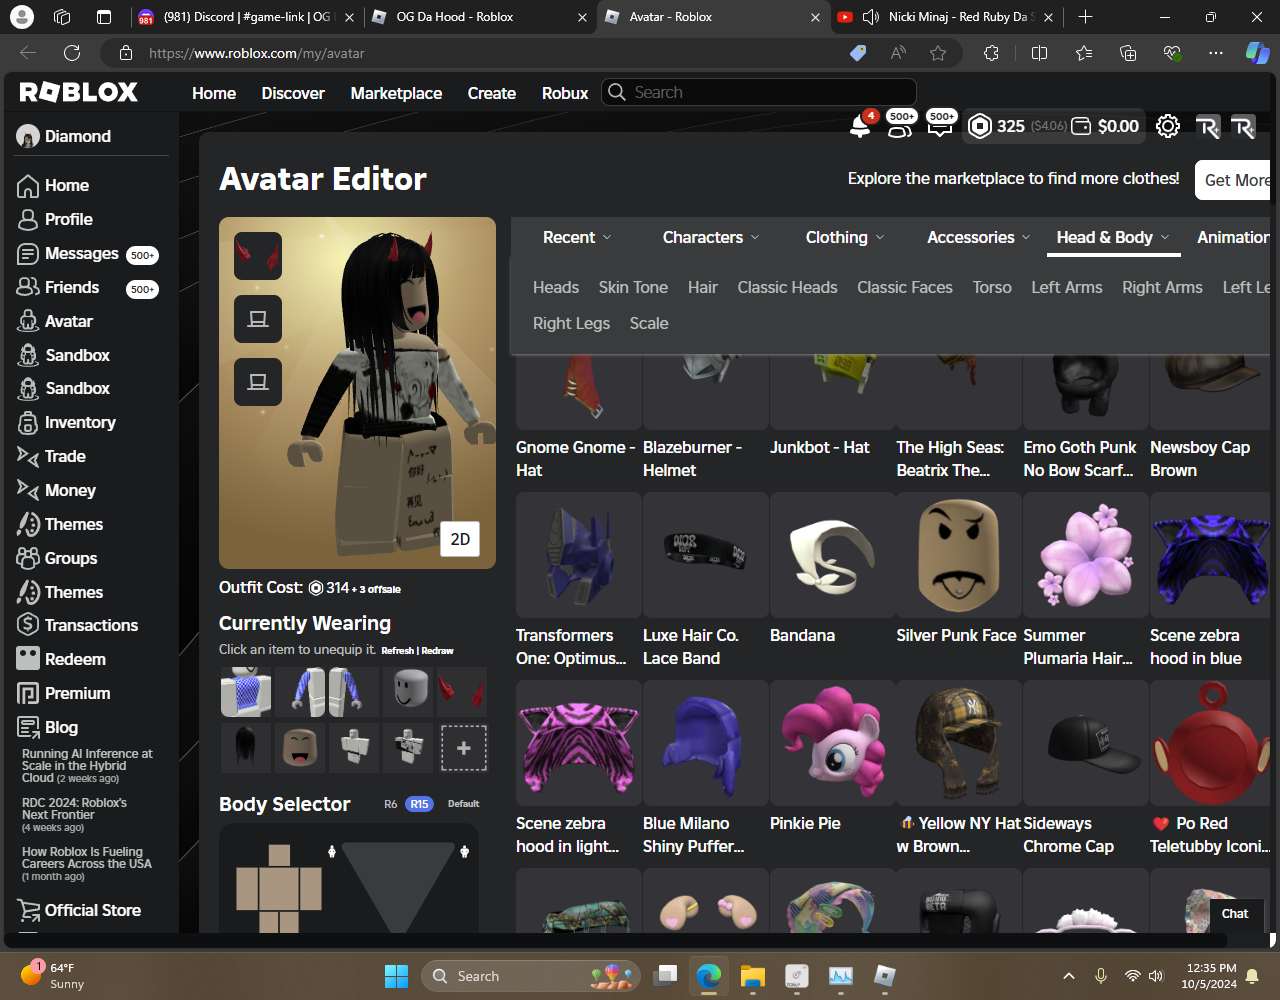Open the friend requests icon in header
1280x1000 pixels.
pyautogui.click(x=898, y=126)
